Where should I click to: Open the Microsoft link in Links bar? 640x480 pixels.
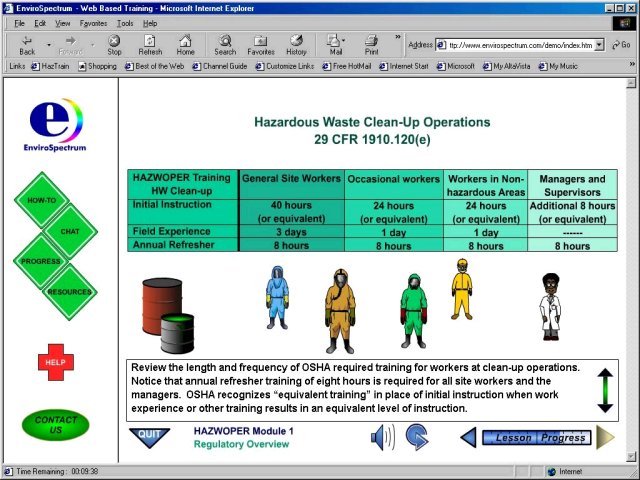[x=456, y=66]
